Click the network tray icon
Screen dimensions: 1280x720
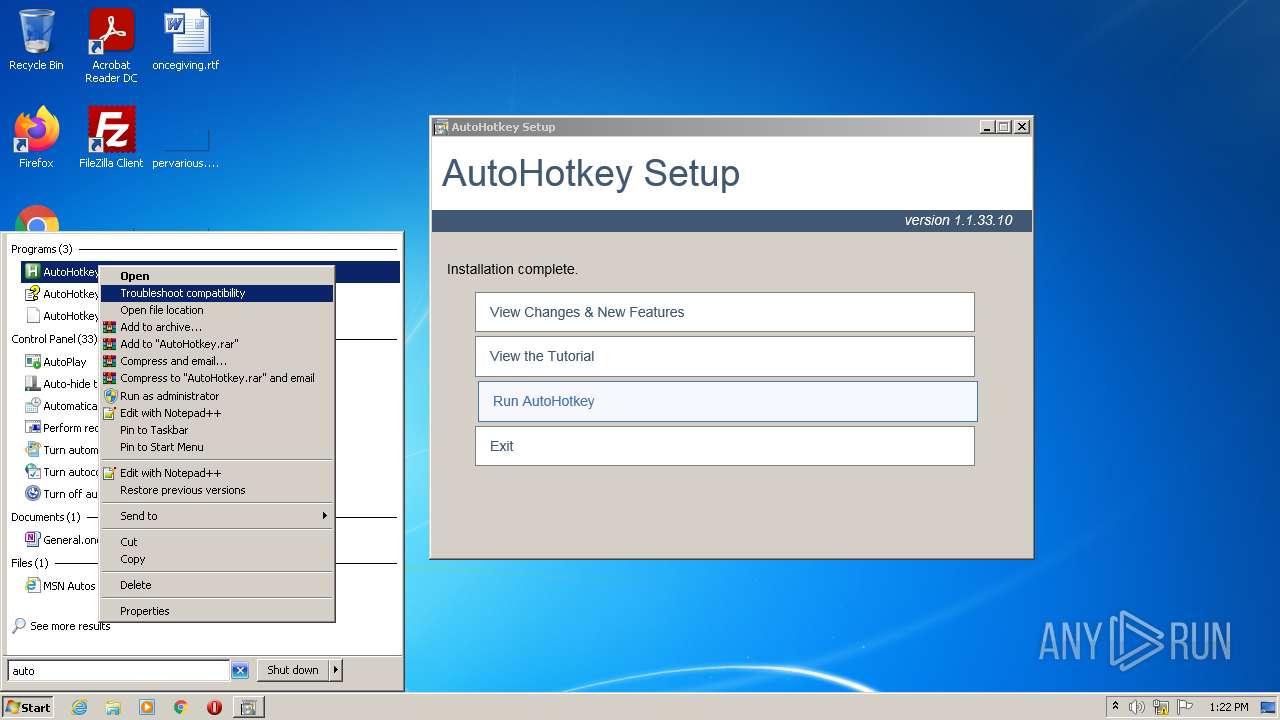pyautogui.click(x=1161, y=707)
